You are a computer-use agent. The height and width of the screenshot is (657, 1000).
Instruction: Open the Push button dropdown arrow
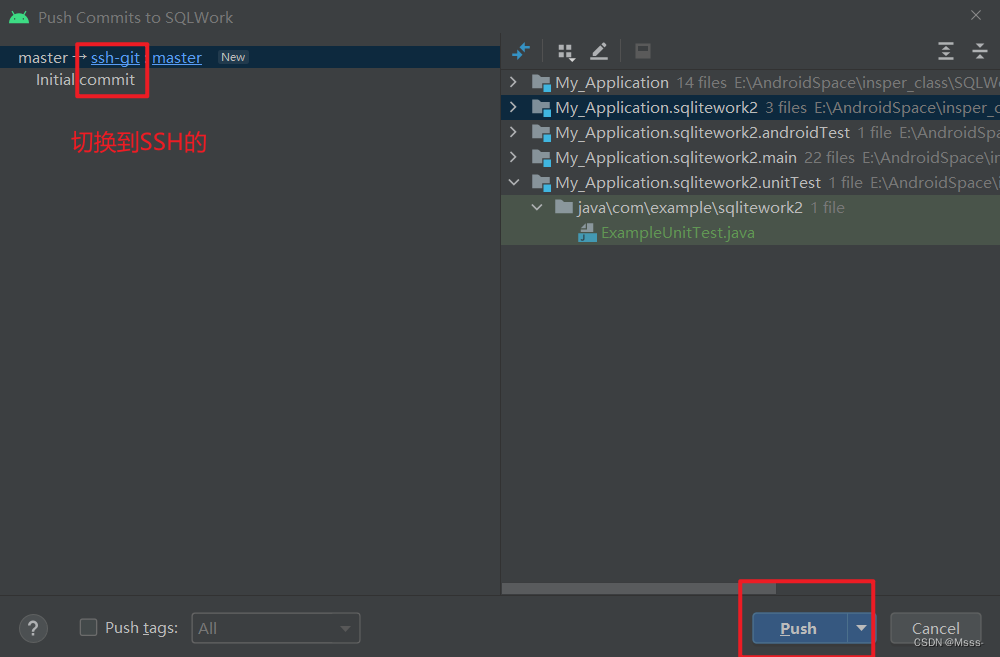(x=861, y=628)
